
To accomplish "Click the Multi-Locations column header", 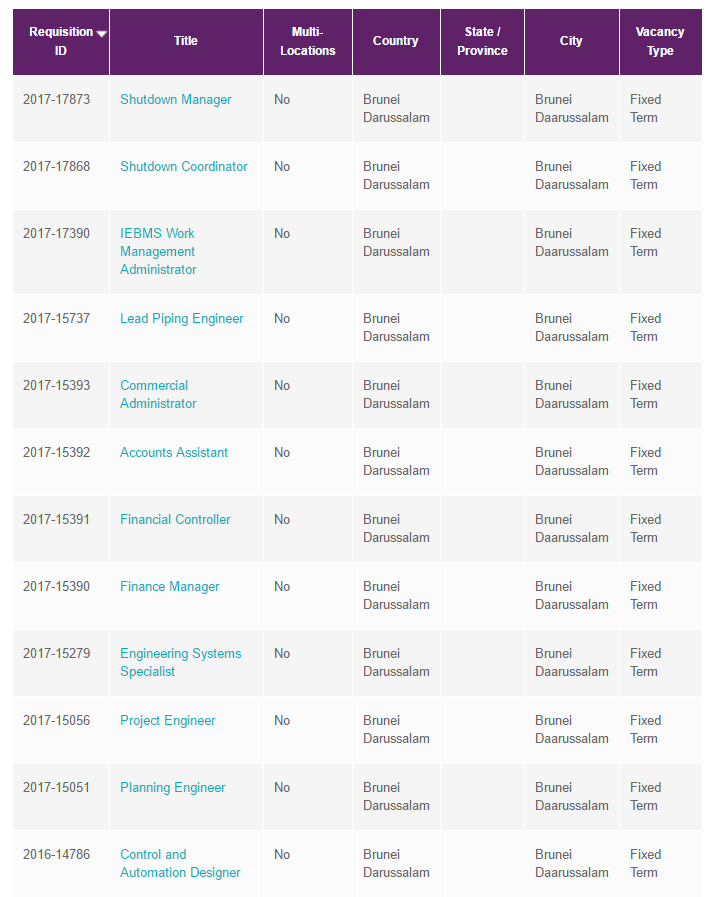I will (x=307, y=41).
